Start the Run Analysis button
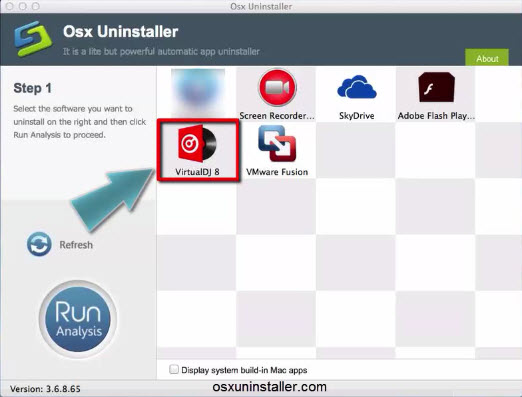The width and height of the screenshot is (522, 397). pos(78,319)
